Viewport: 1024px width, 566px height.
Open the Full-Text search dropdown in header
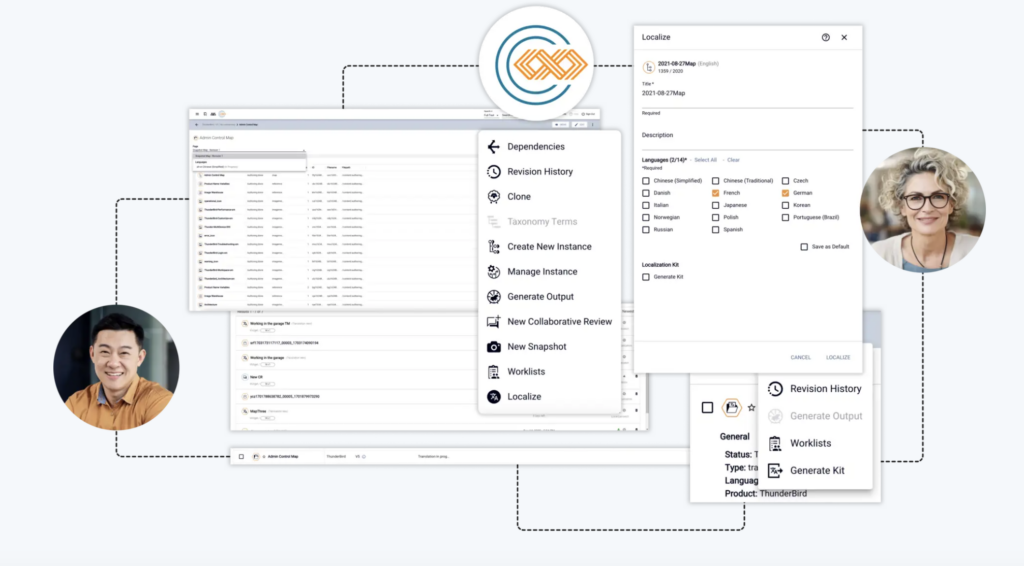pos(490,116)
